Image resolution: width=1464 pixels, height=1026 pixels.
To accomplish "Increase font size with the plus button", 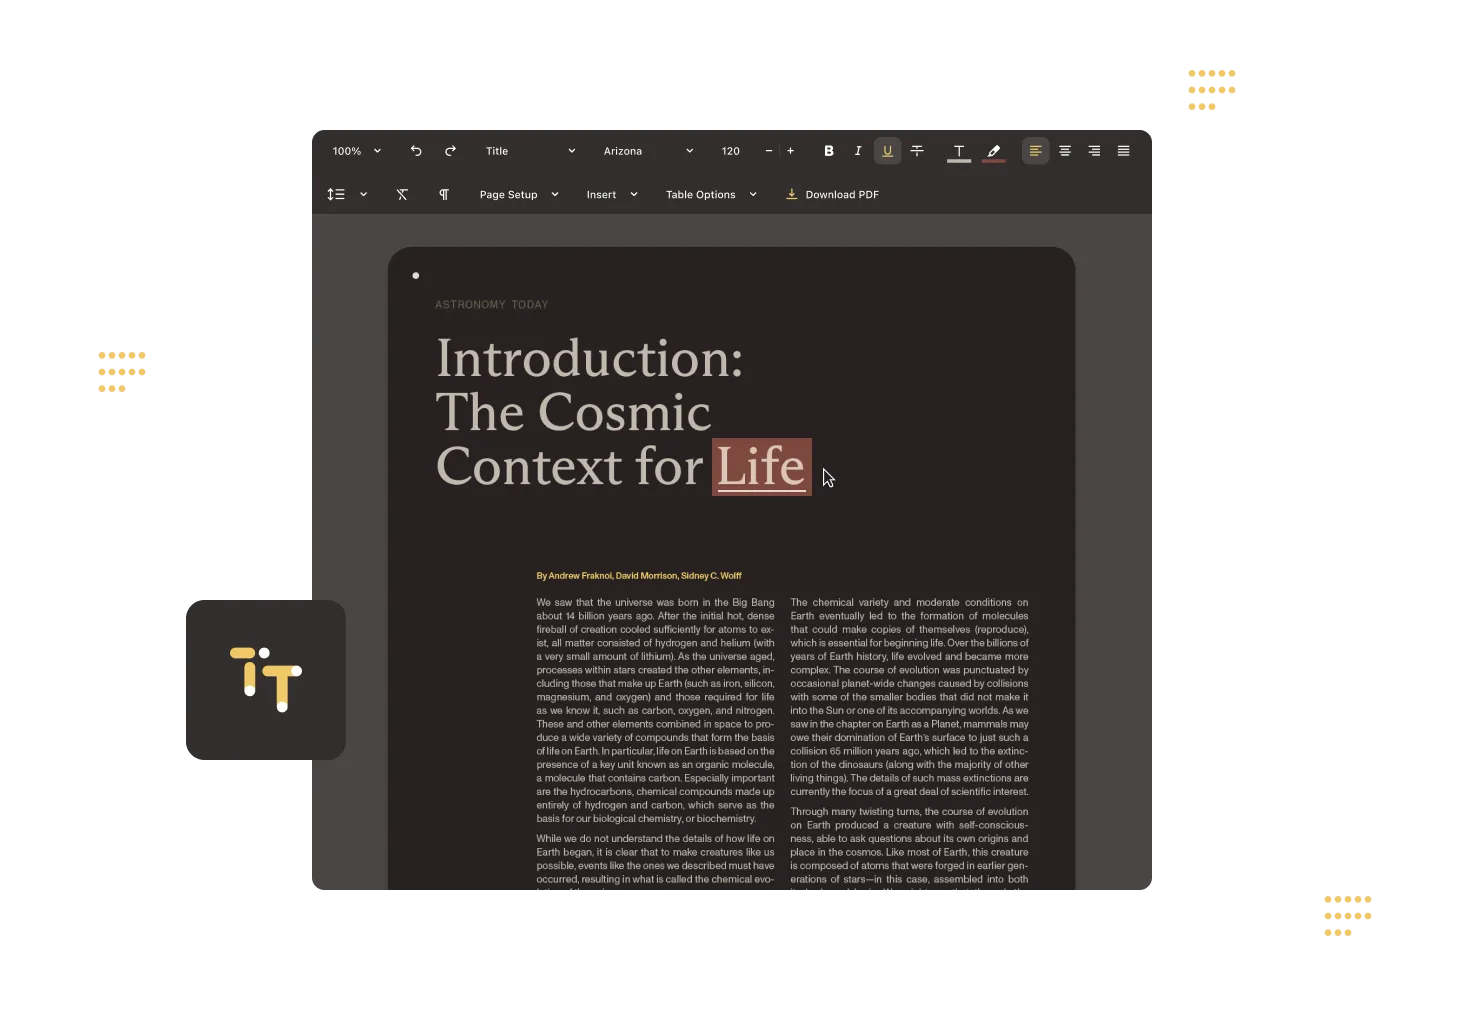I will (790, 151).
